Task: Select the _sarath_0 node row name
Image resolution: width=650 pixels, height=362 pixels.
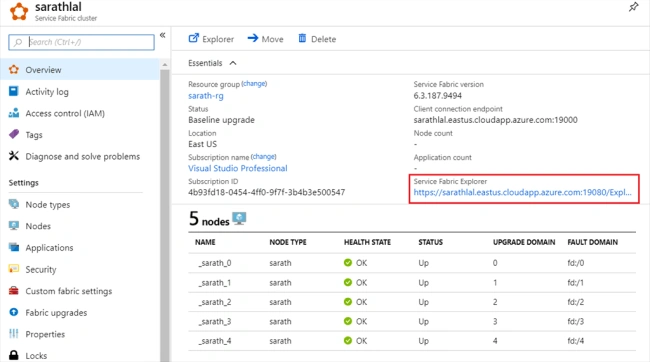Action: pyautogui.click(x=215, y=263)
